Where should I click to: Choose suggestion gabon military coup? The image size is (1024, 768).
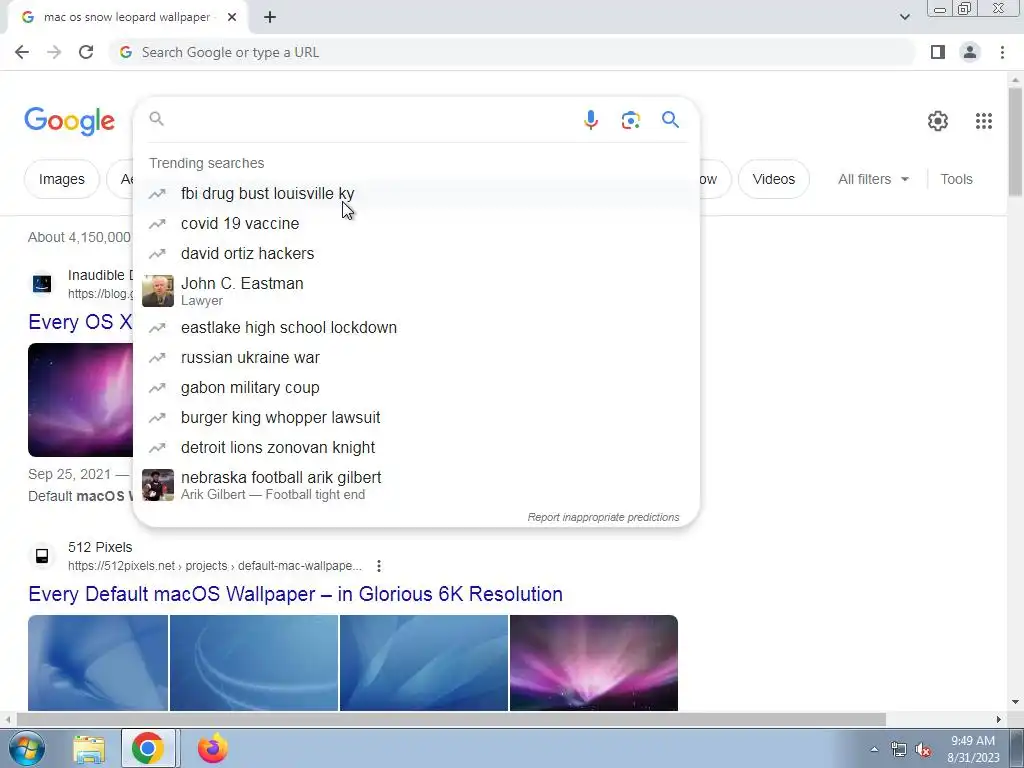416,387
